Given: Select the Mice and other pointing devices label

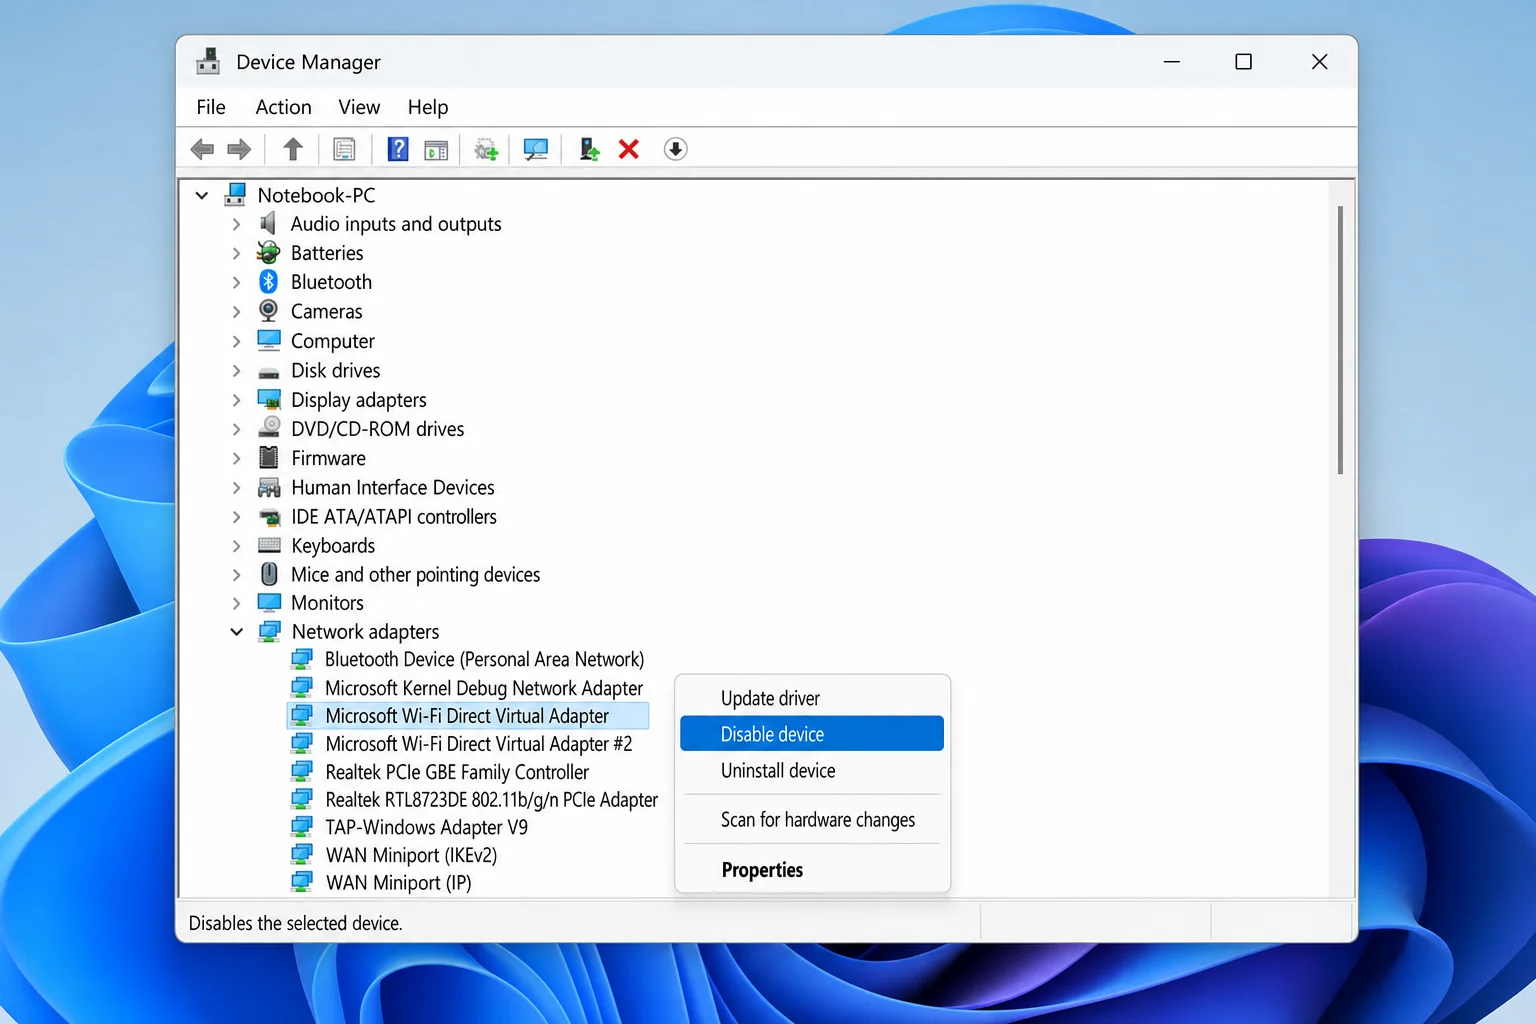Looking at the screenshot, I should tap(415, 575).
